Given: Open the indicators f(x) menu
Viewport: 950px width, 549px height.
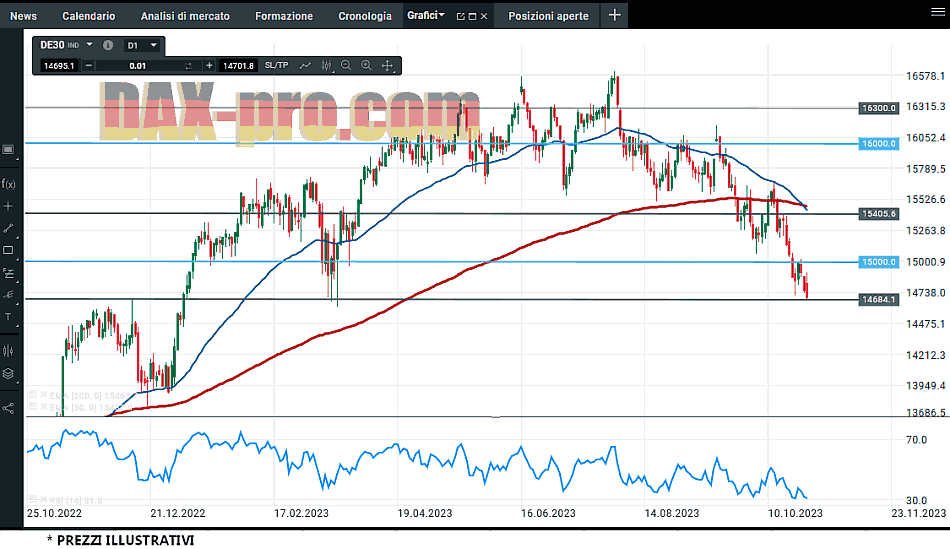Looking at the screenshot, I should (8, 184).
